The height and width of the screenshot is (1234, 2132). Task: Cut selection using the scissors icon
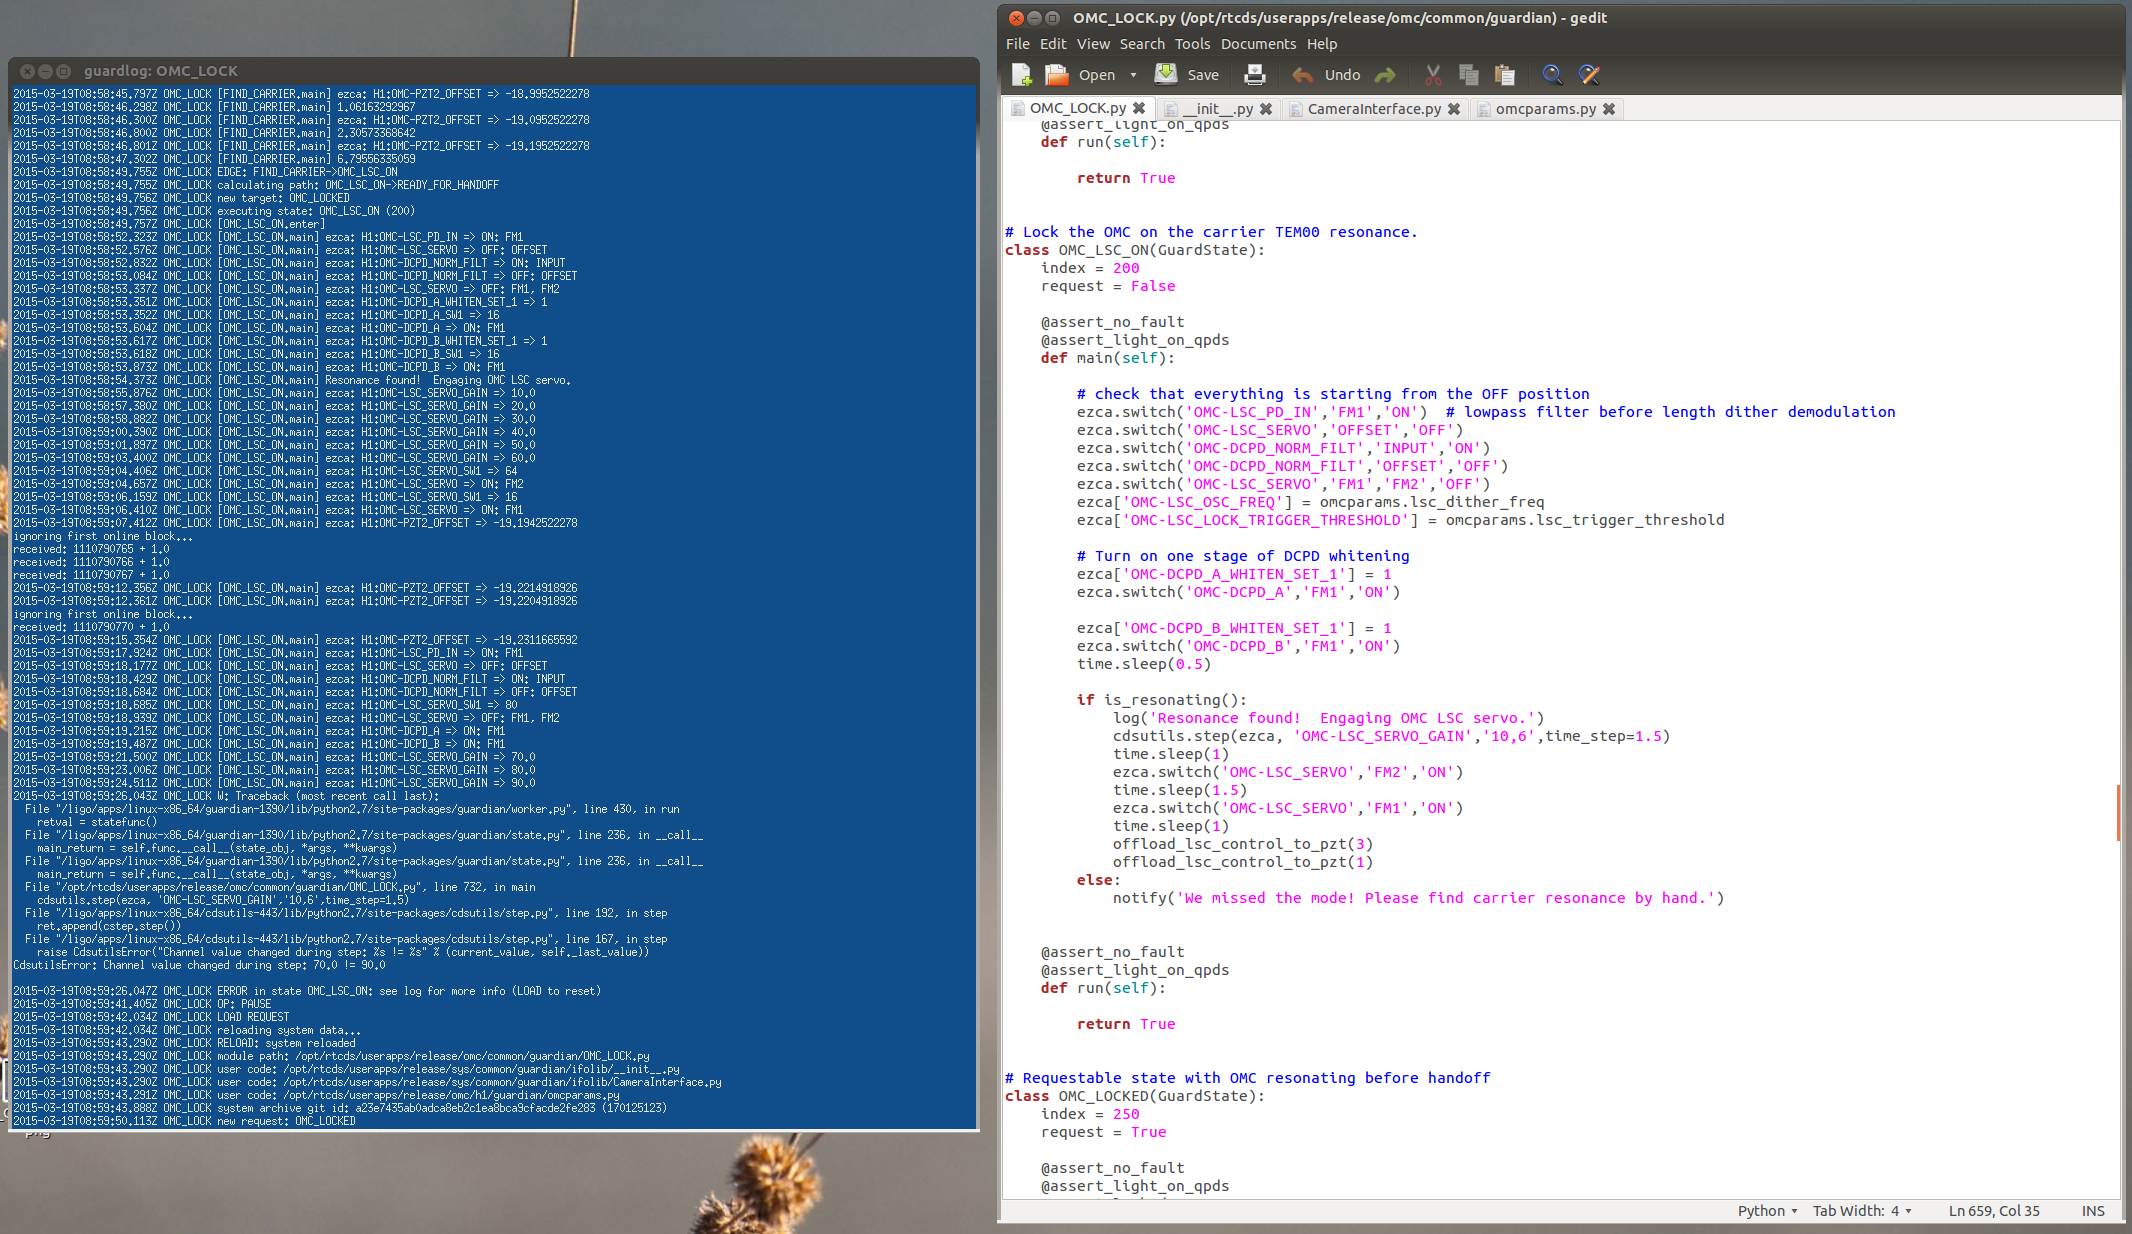tap(1433, 75)
